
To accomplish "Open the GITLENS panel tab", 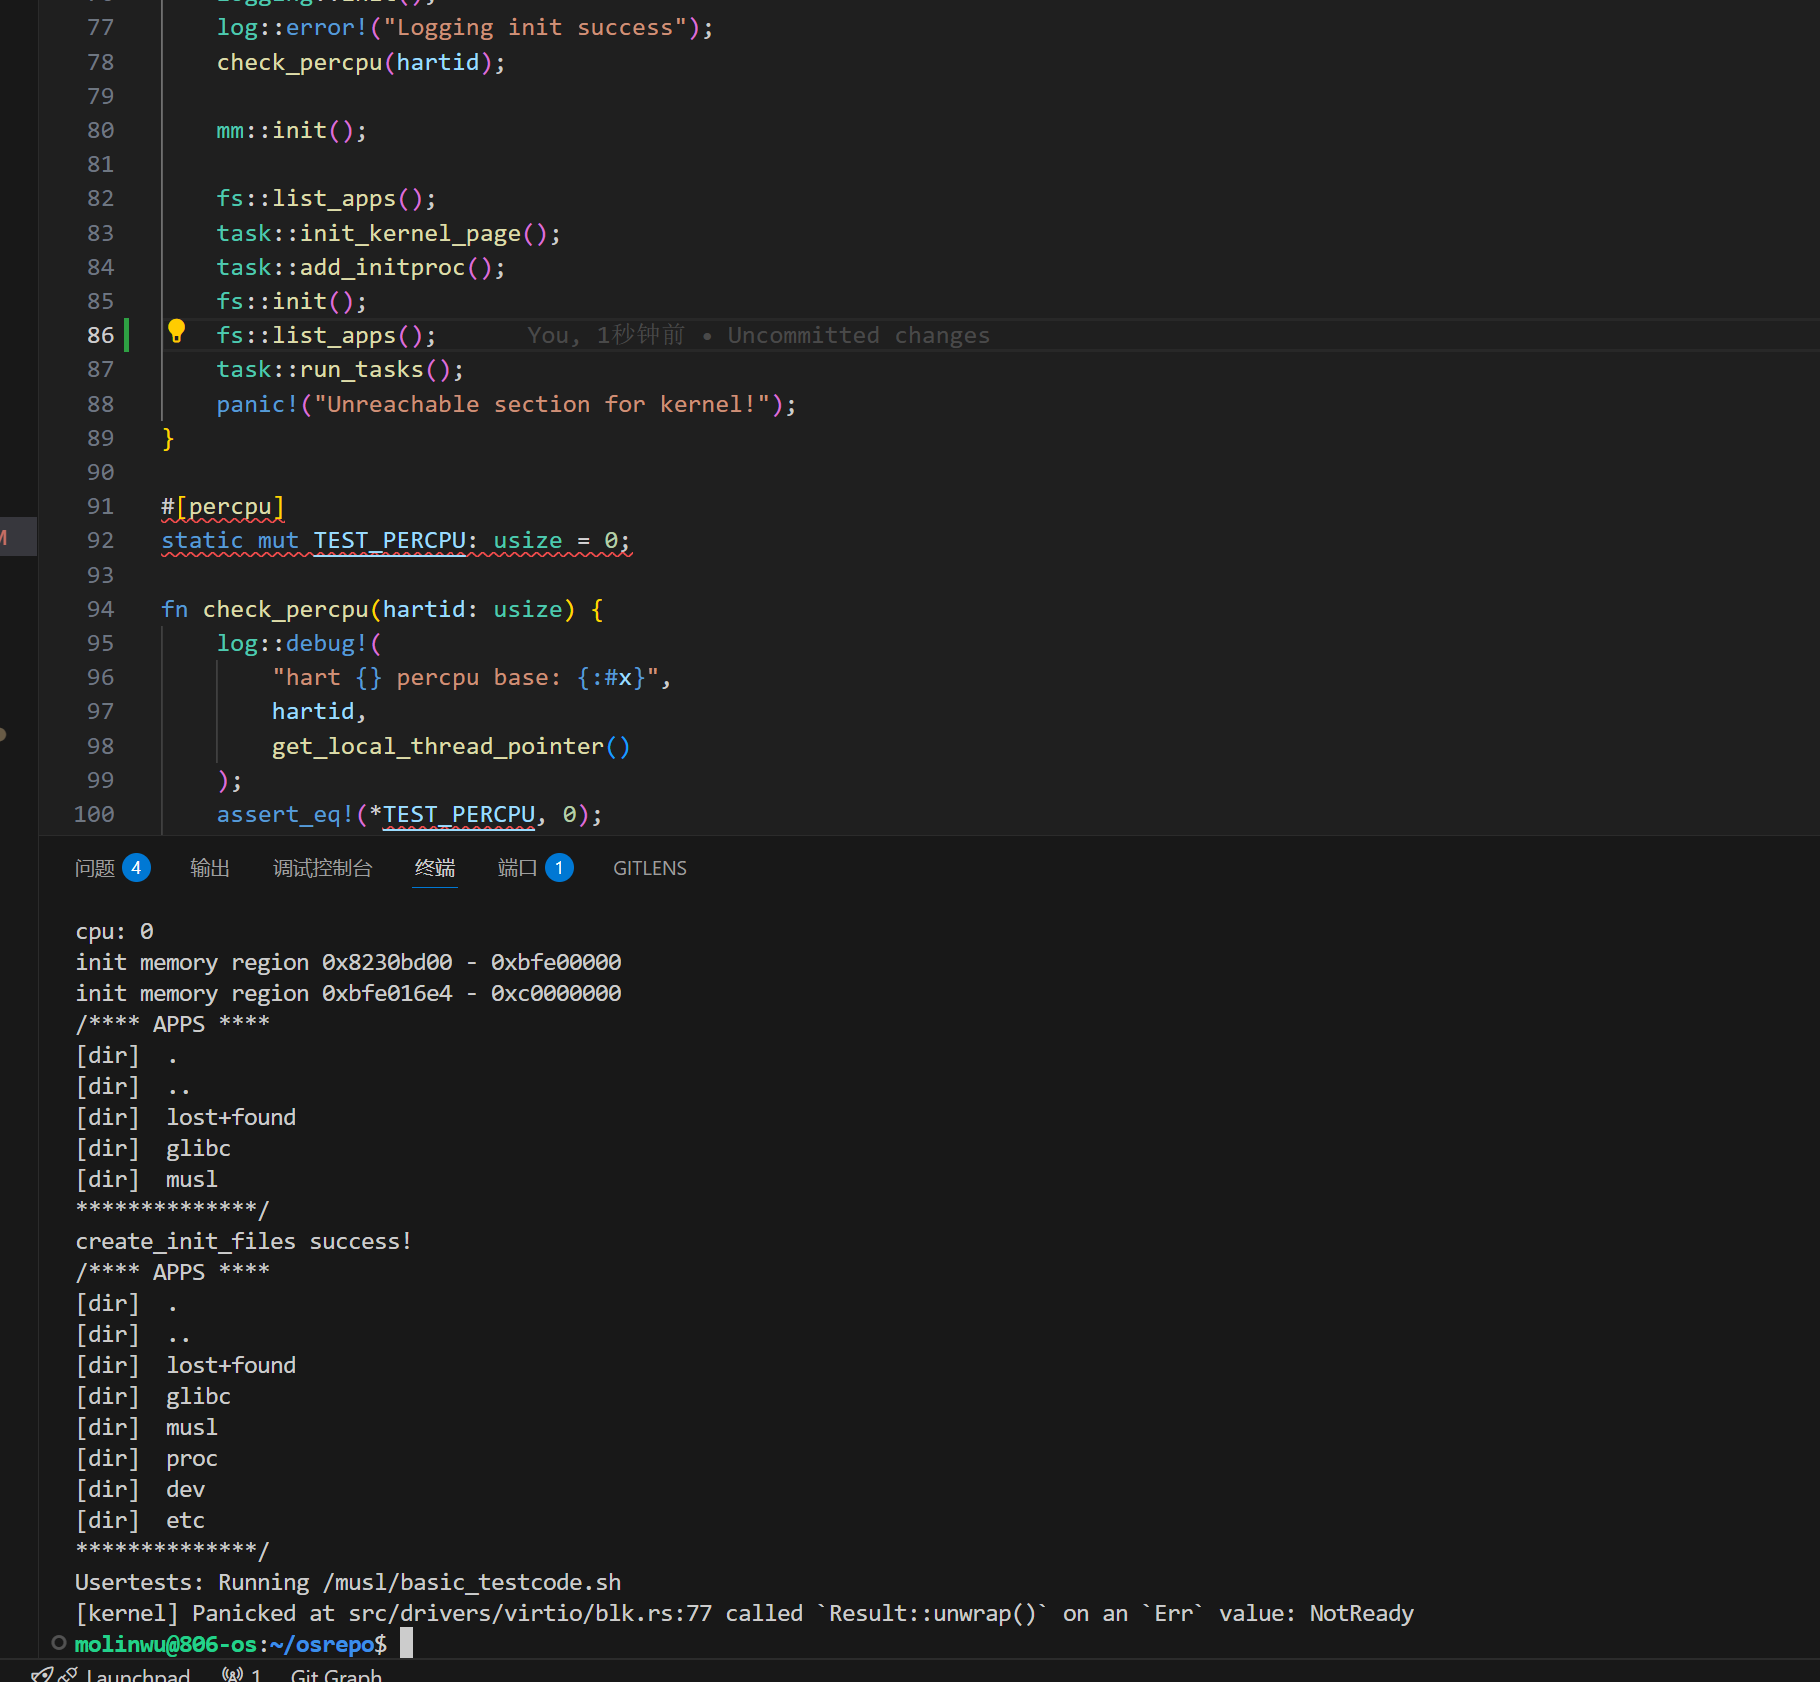I will point(649,868).
